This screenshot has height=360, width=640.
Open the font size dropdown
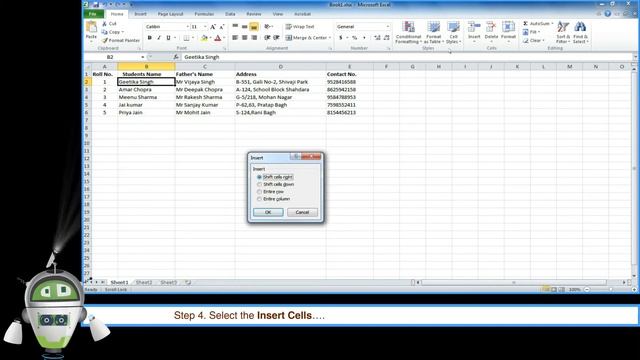[x=205, y=27]
